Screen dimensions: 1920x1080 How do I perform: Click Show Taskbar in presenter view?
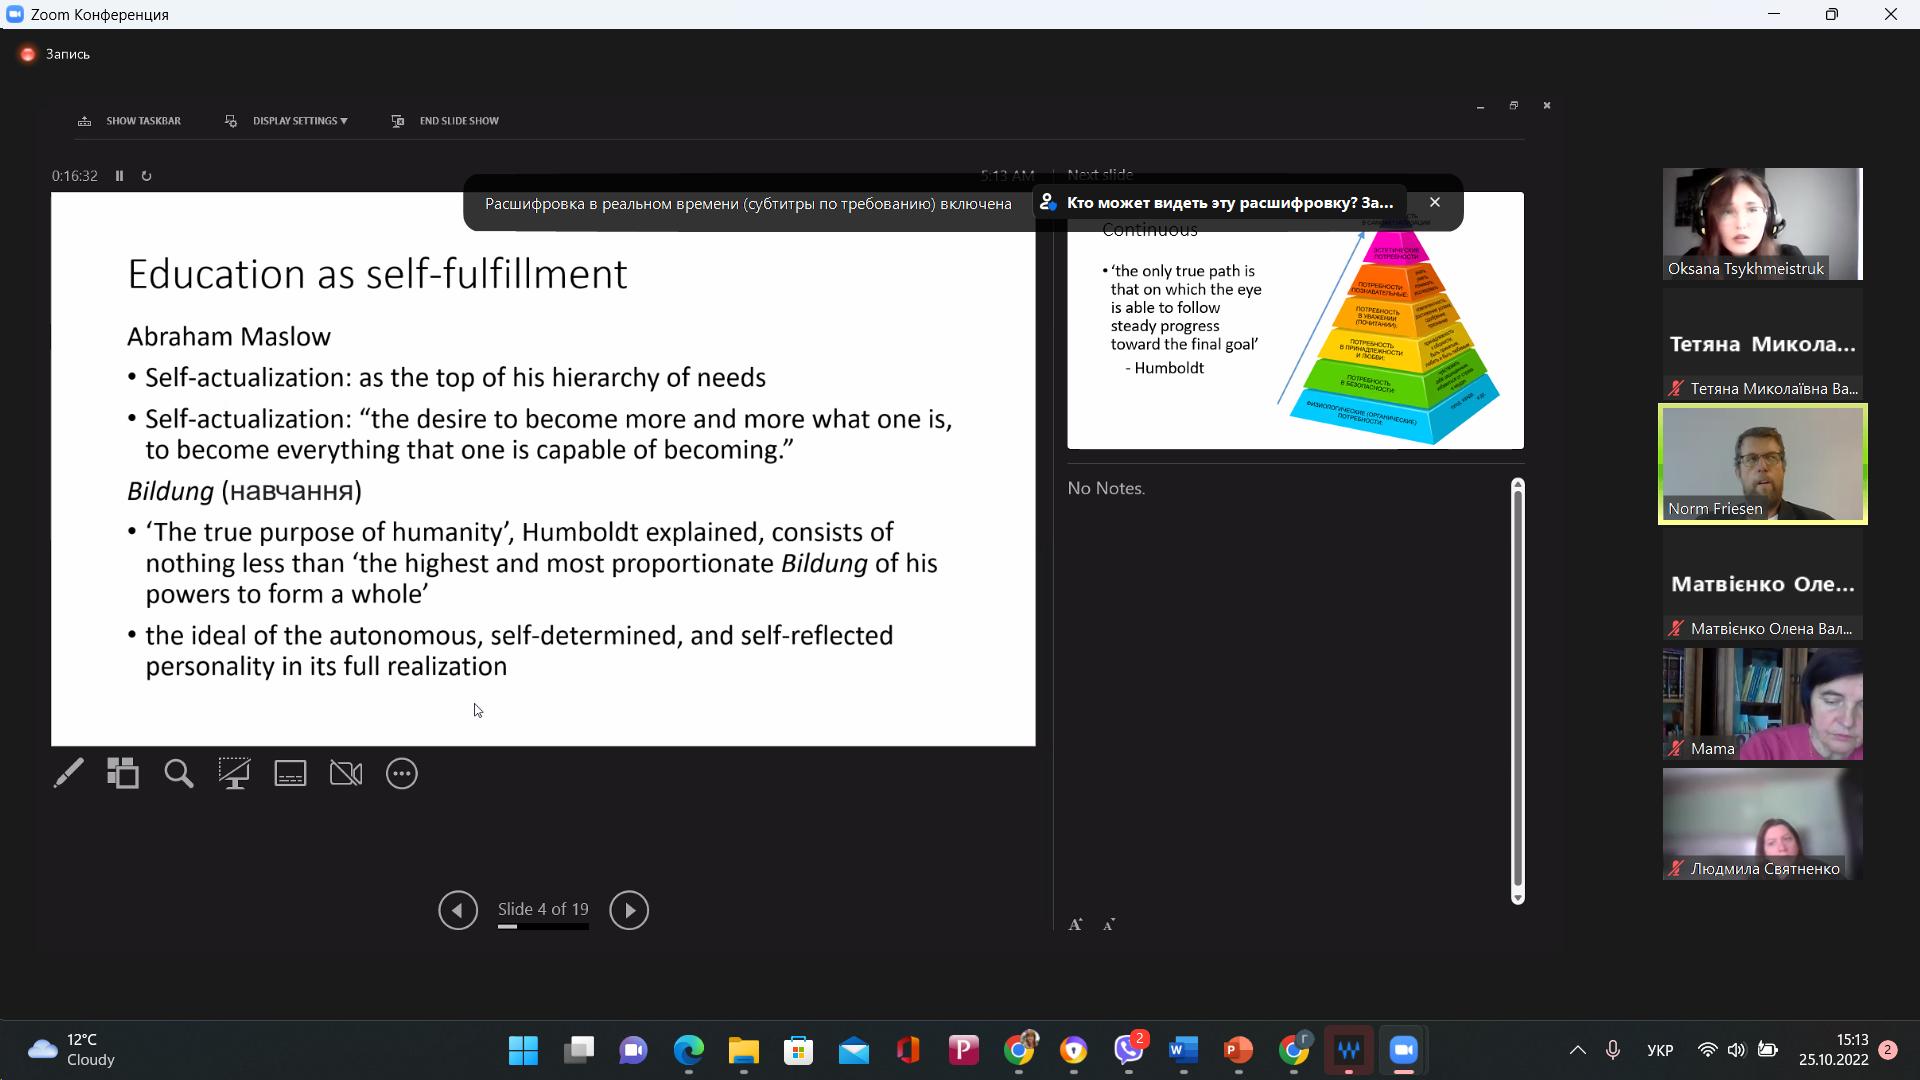[142, 121]
